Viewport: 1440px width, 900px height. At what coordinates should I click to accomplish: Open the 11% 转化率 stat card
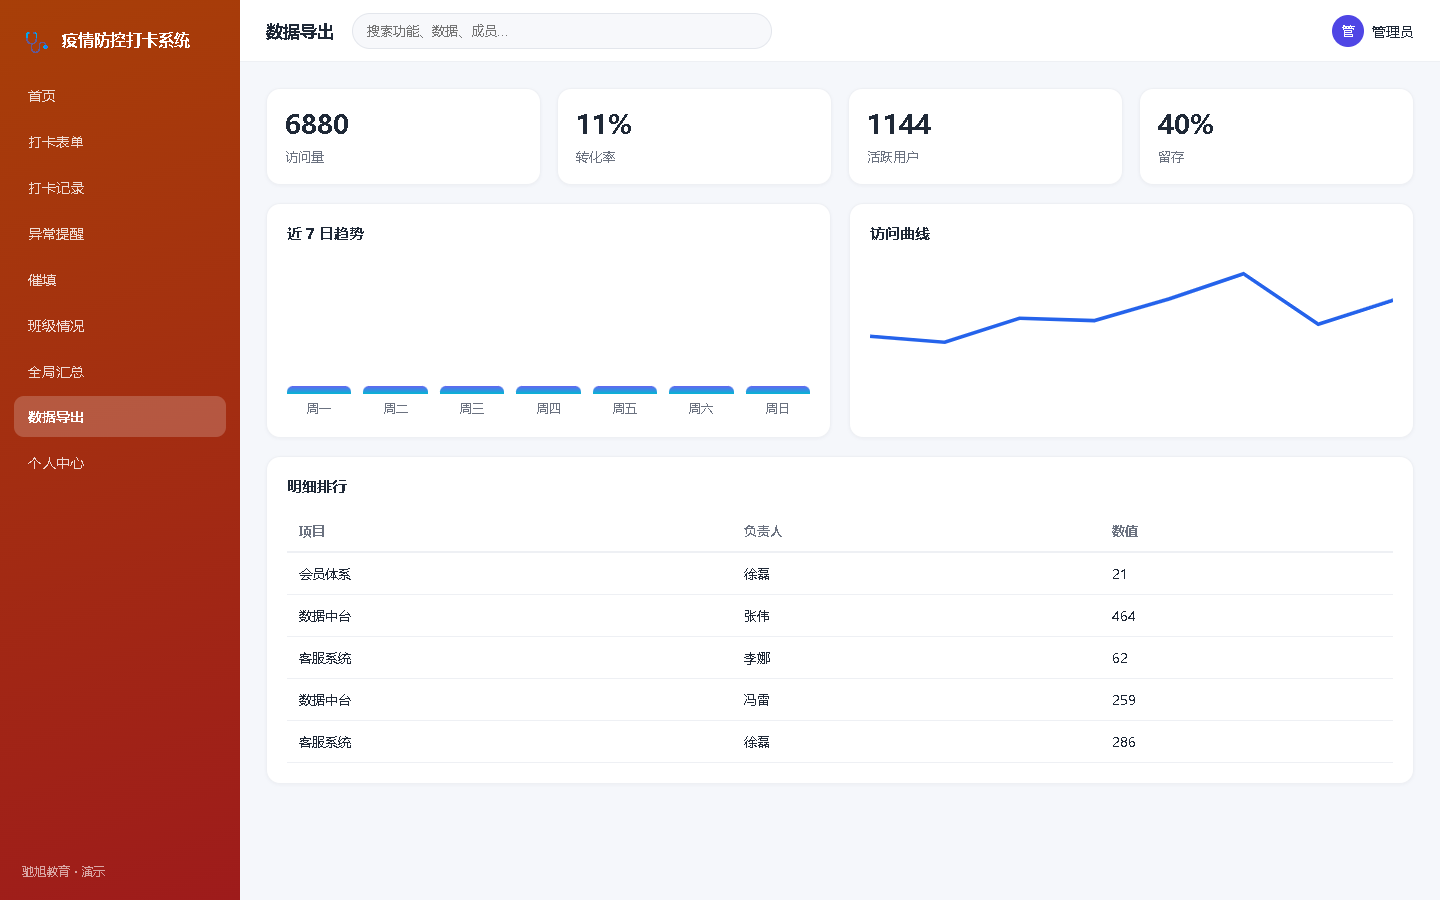[x=694, y=137]
